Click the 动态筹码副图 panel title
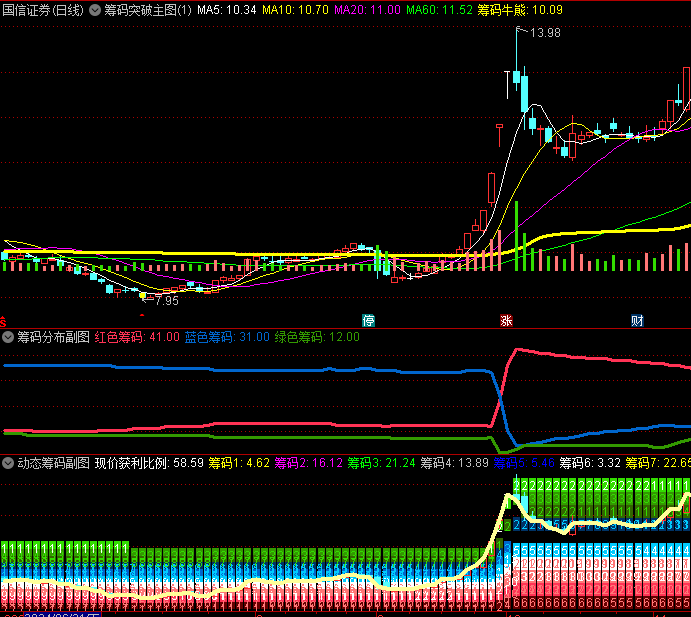 coord(53,463)
